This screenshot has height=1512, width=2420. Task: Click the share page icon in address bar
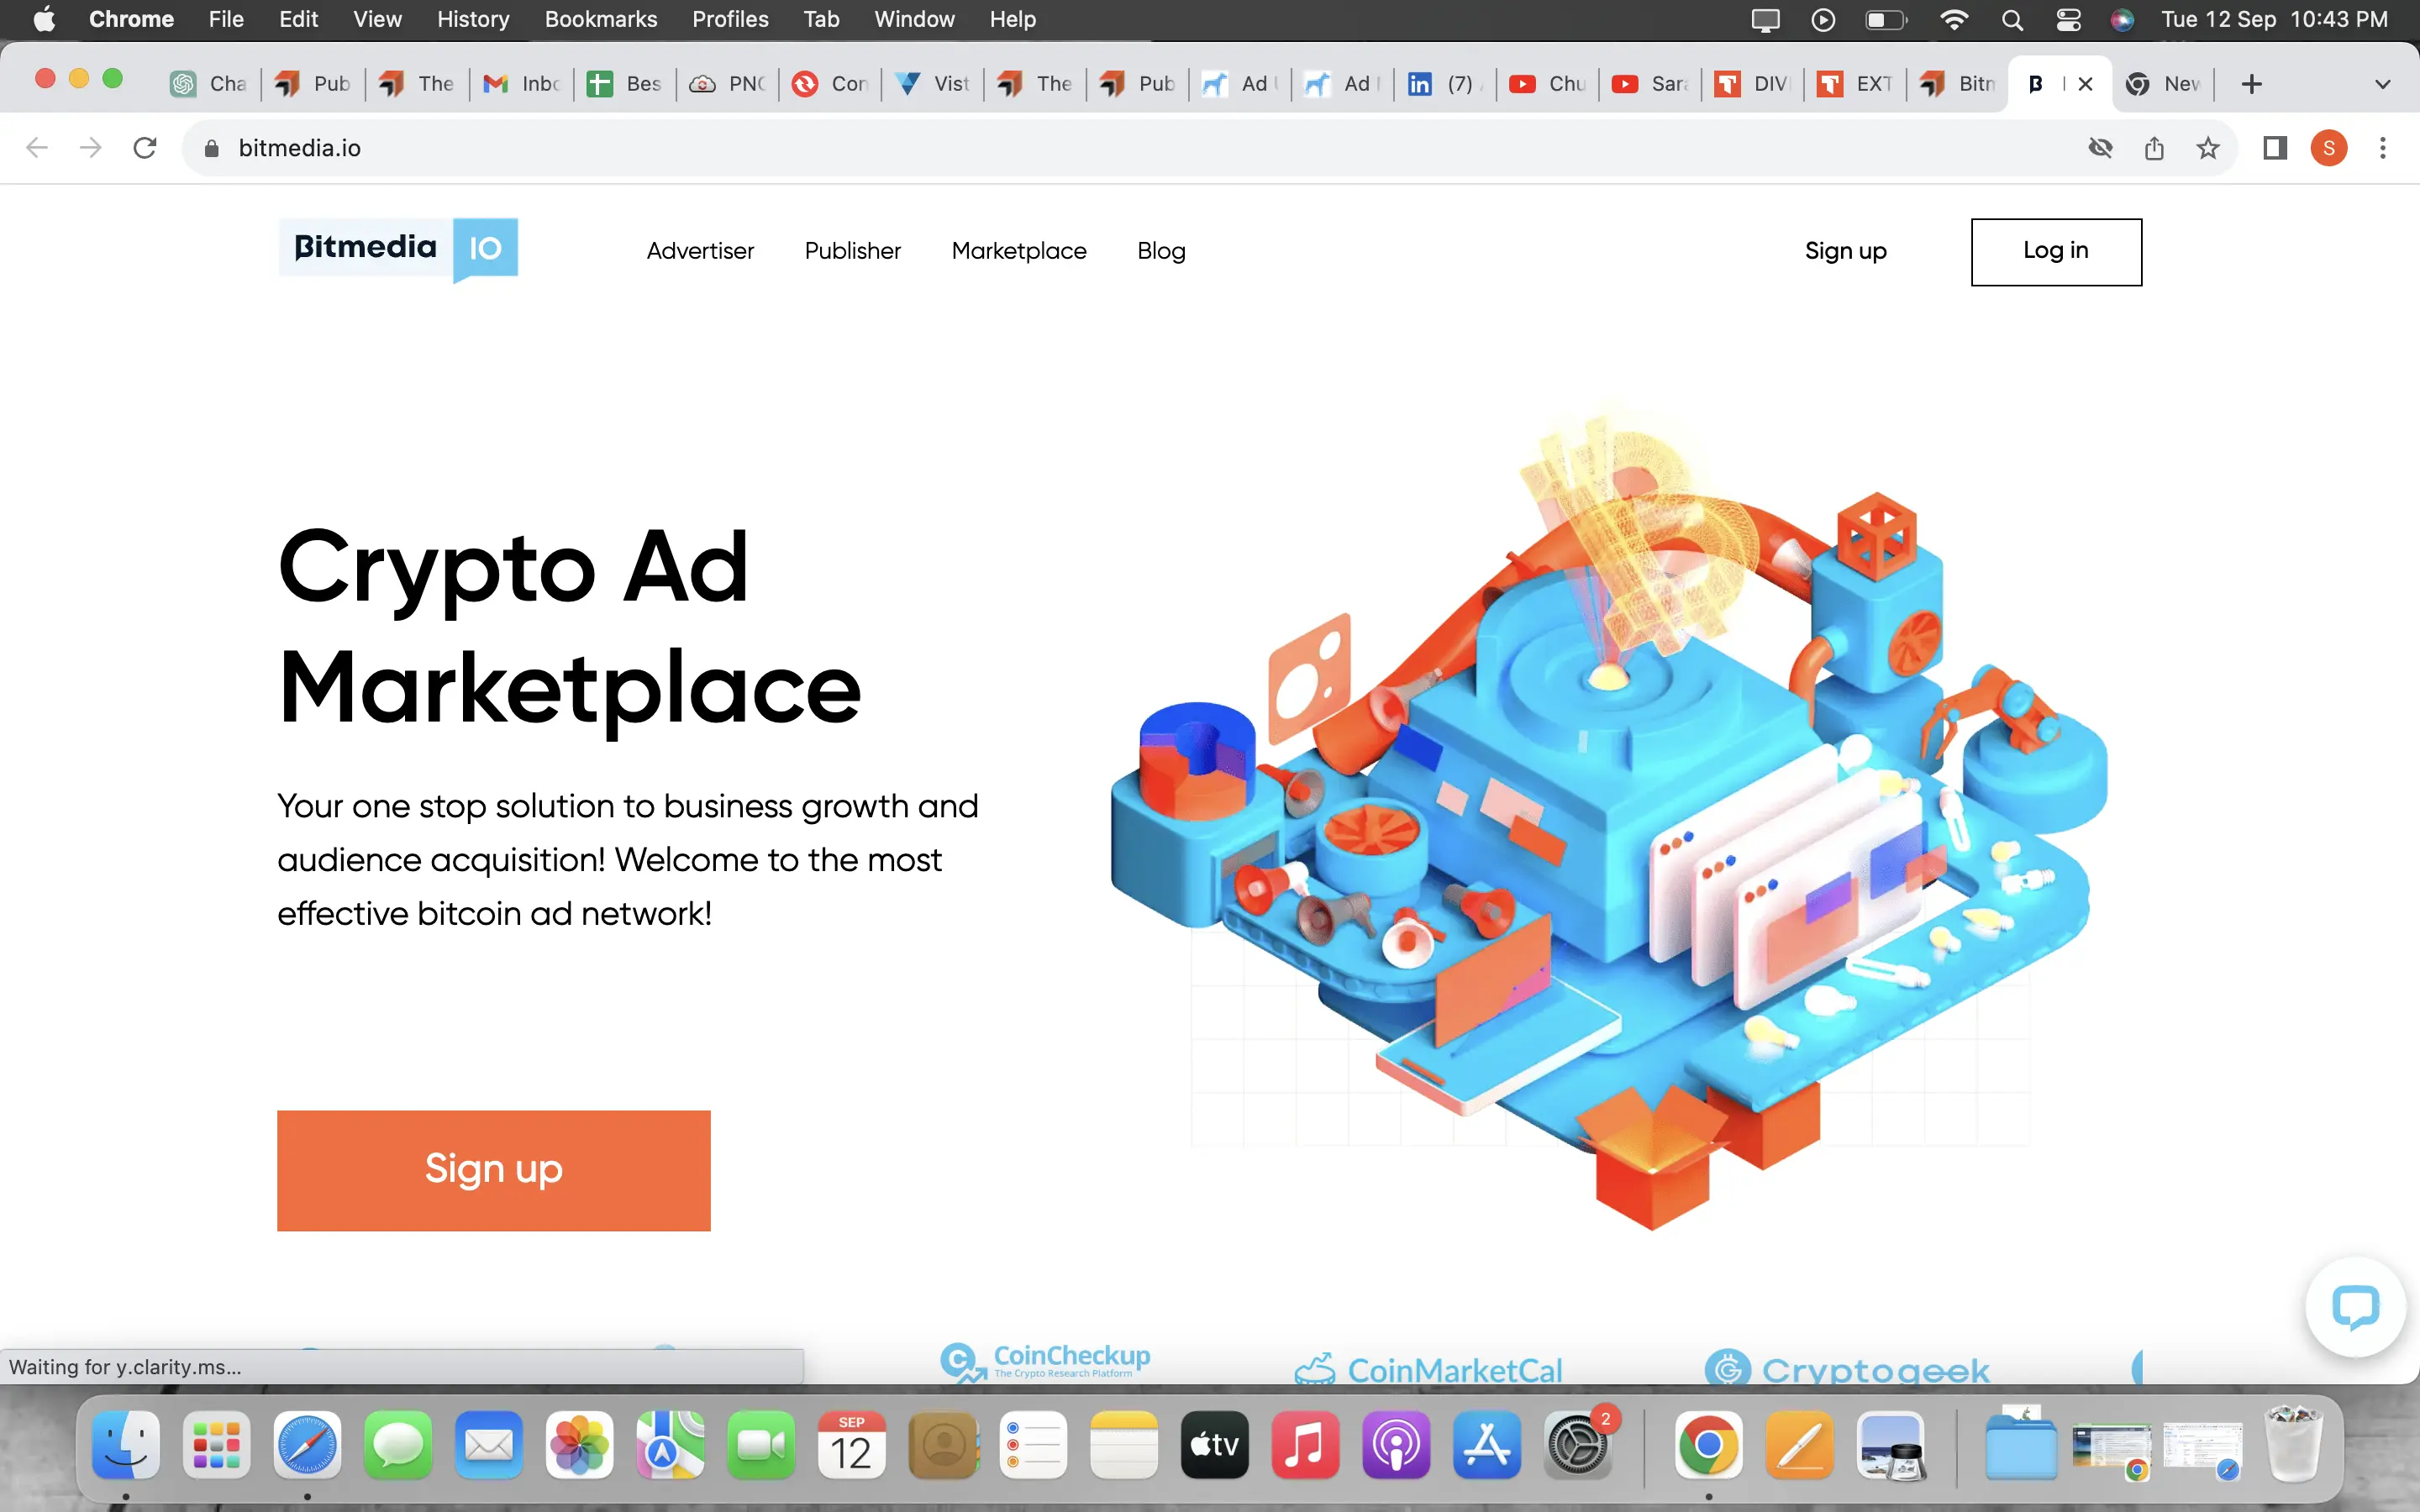[2154, 148]
